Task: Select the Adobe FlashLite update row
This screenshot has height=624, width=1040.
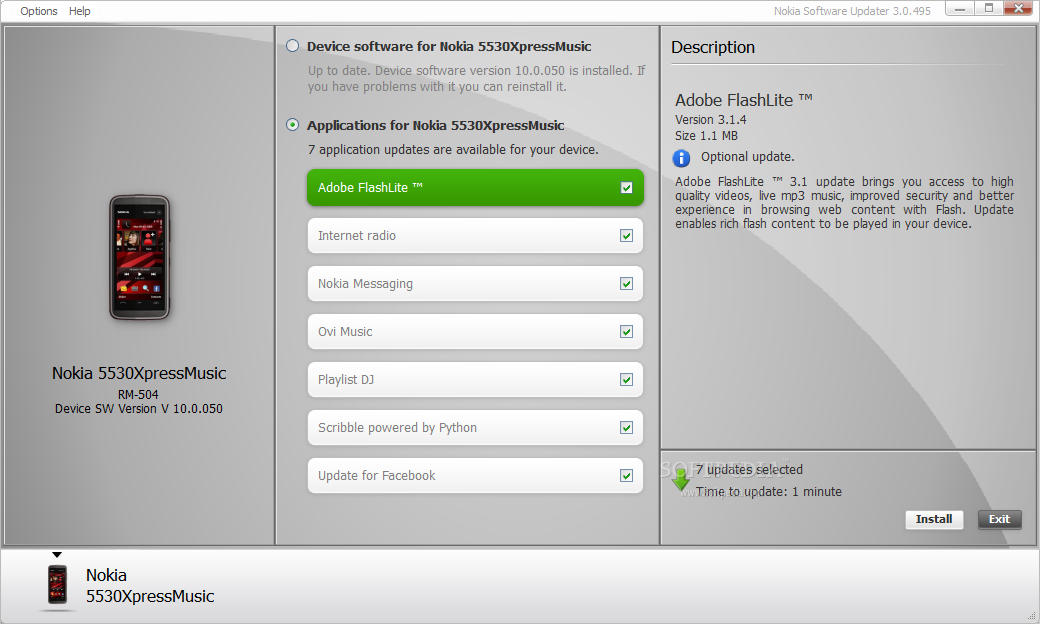Action: (475, 188)
